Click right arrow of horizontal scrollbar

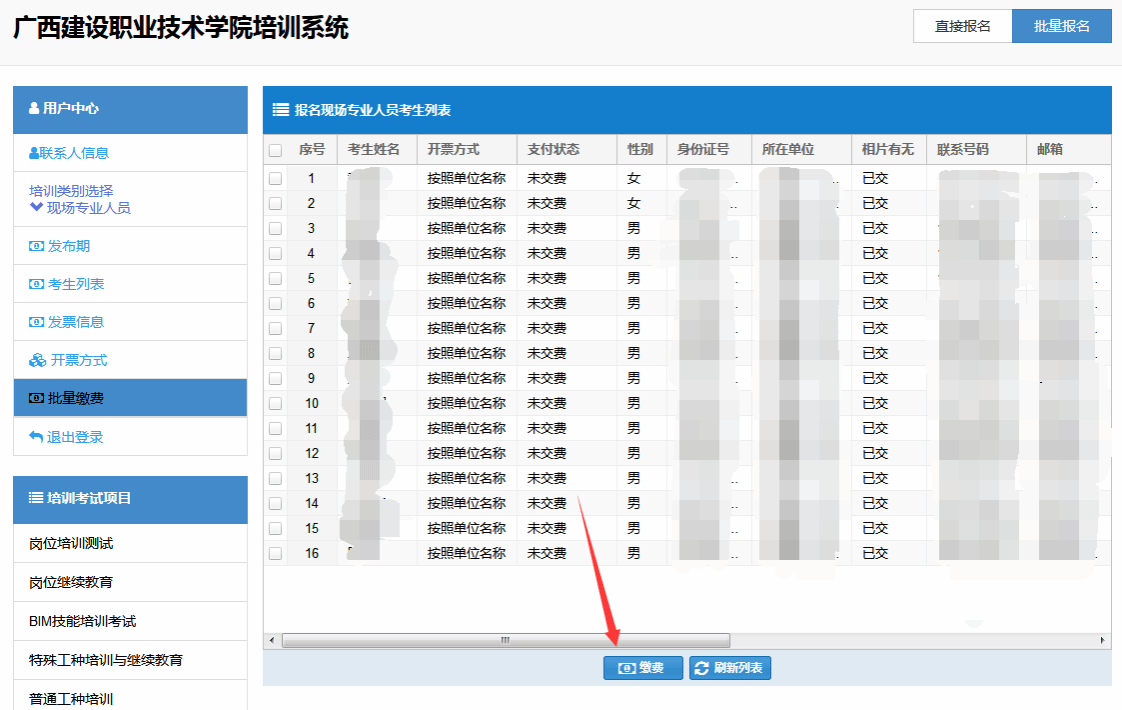click(1103, 640)
